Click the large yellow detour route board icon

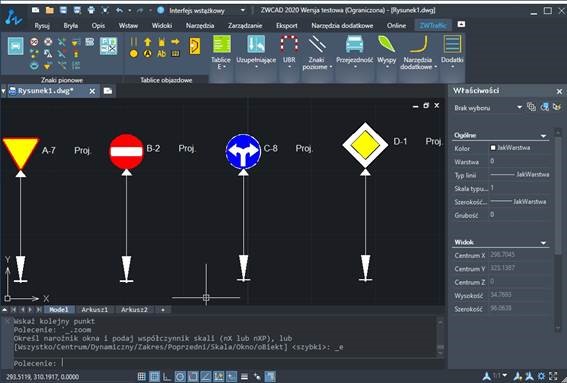pos(195,46)
